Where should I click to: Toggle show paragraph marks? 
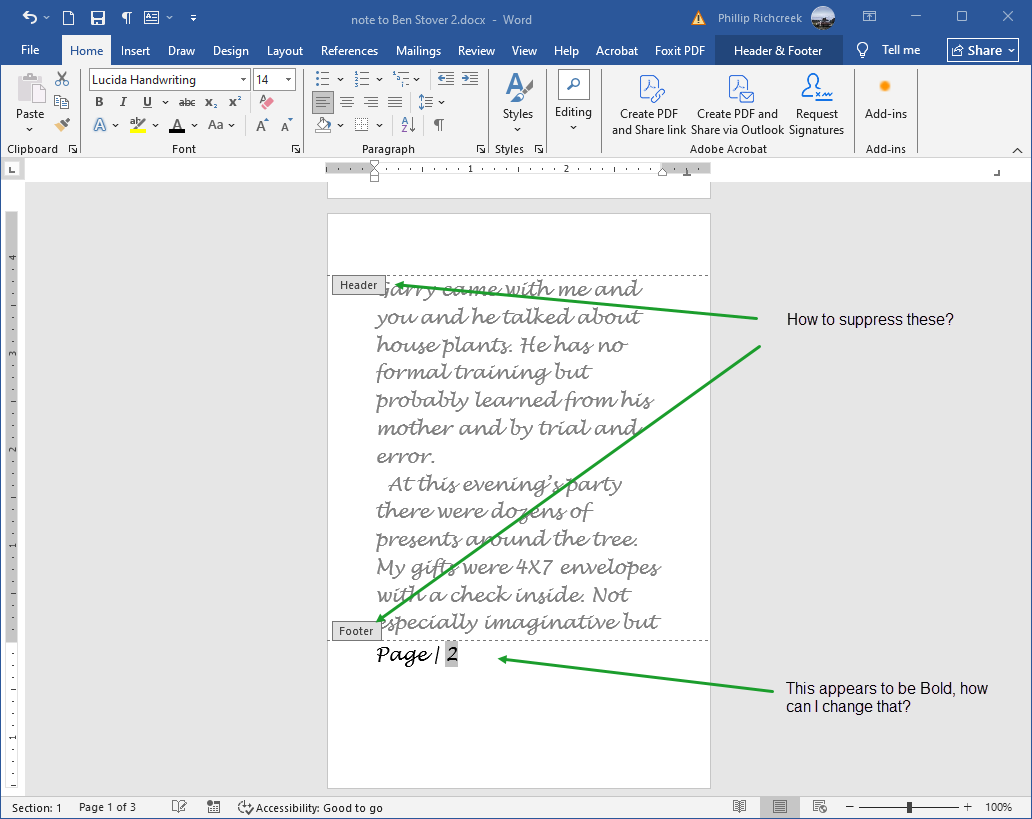pyautogui.click(x=441, y=124)
